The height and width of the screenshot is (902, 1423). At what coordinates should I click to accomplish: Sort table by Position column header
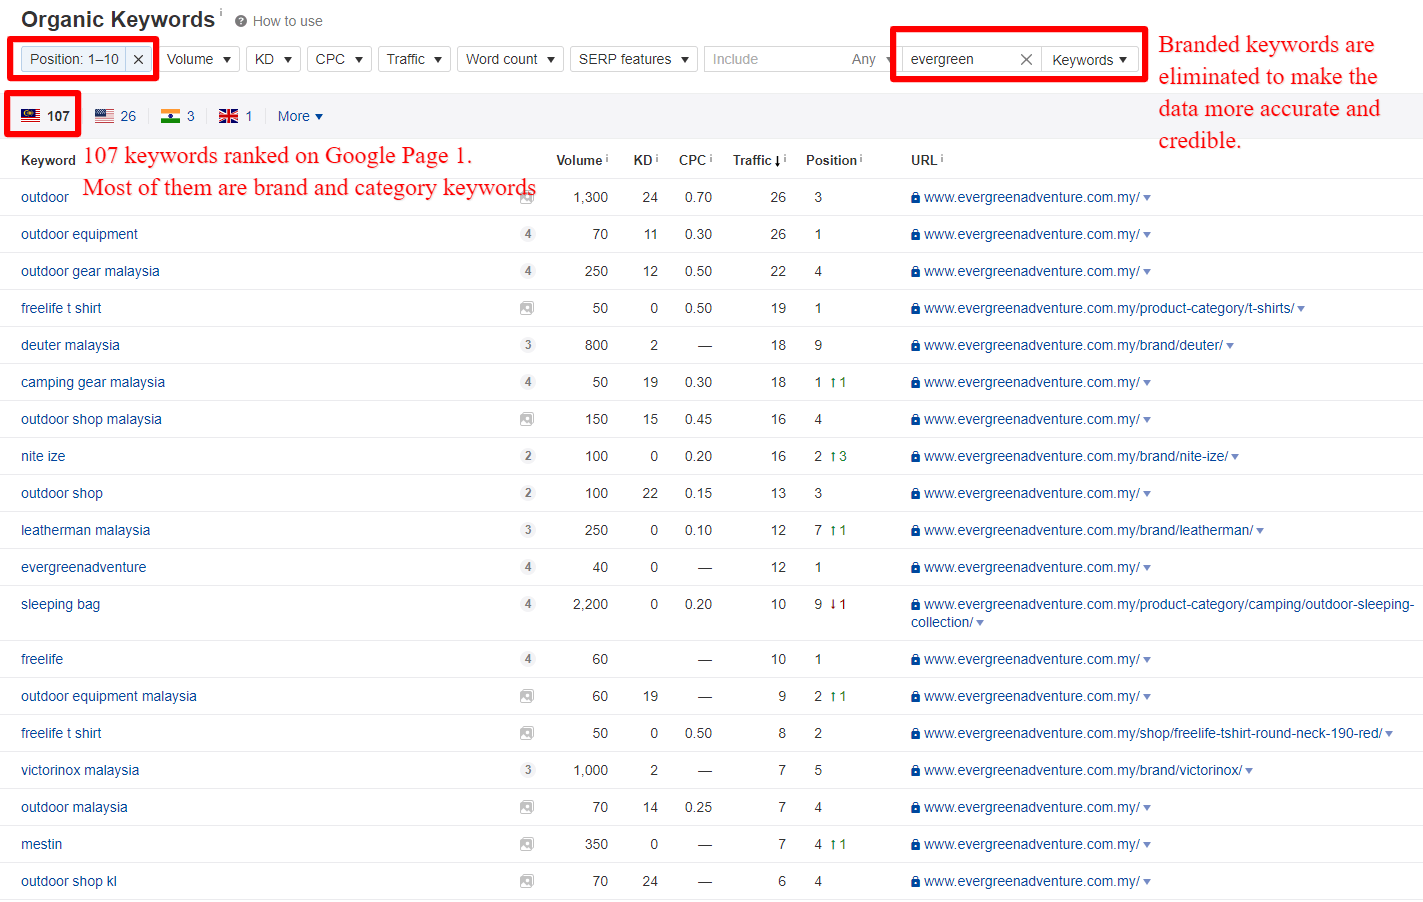tap(831, 160)
